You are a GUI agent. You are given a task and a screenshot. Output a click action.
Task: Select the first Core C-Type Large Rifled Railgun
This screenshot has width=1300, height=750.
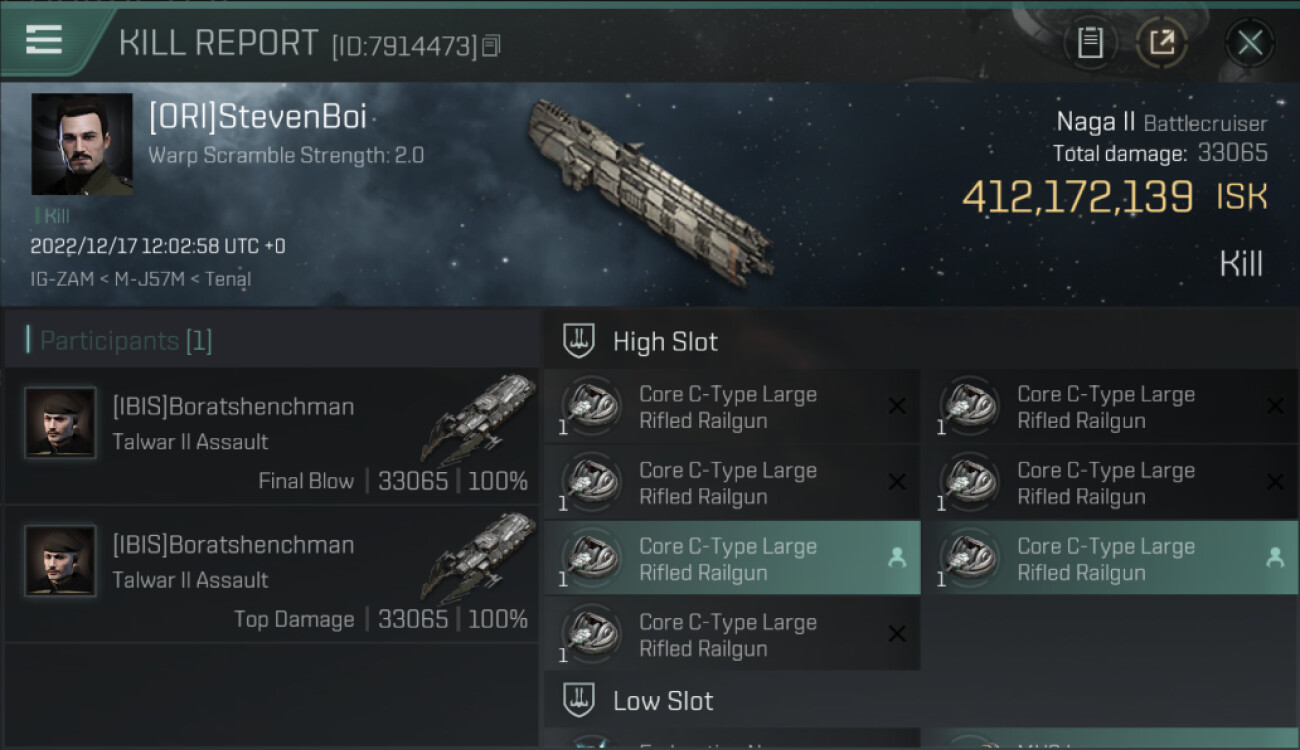click(730, 407)
